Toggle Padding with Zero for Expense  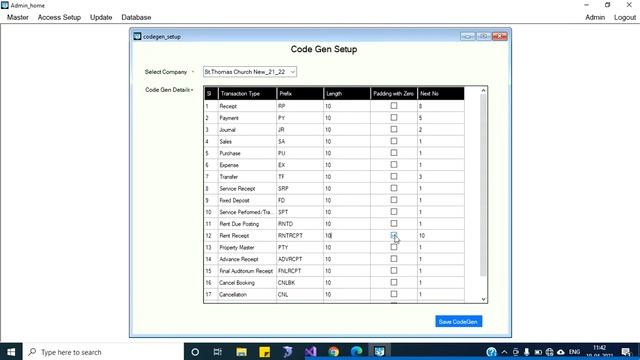pyautogui.click(x=394, y=164)
